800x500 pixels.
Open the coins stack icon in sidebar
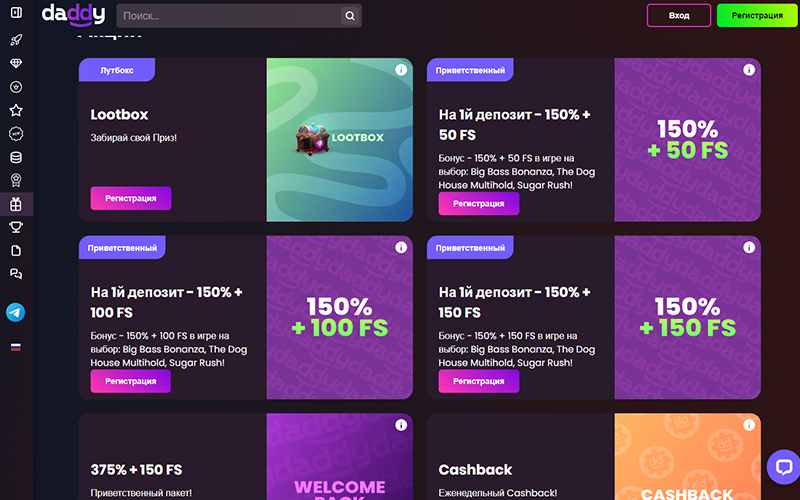click(x=16, y=157)
